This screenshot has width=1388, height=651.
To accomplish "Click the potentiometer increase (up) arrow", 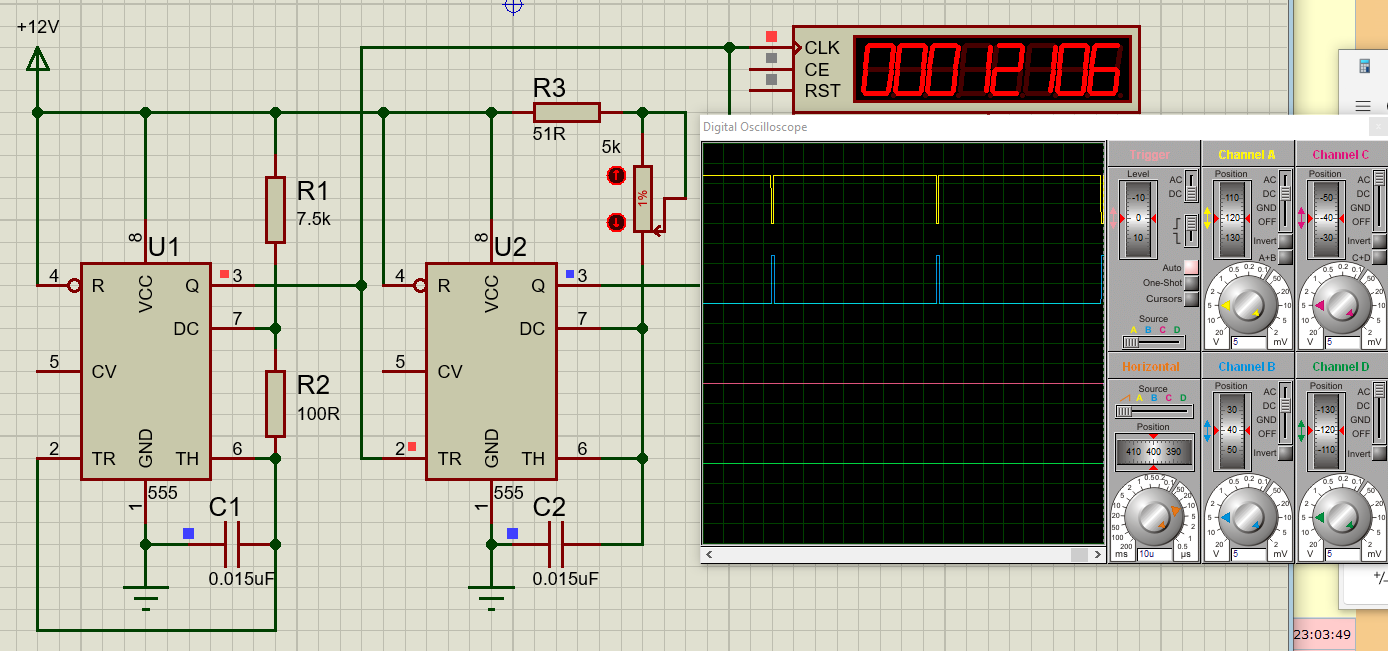I will (x=616, y=176).
